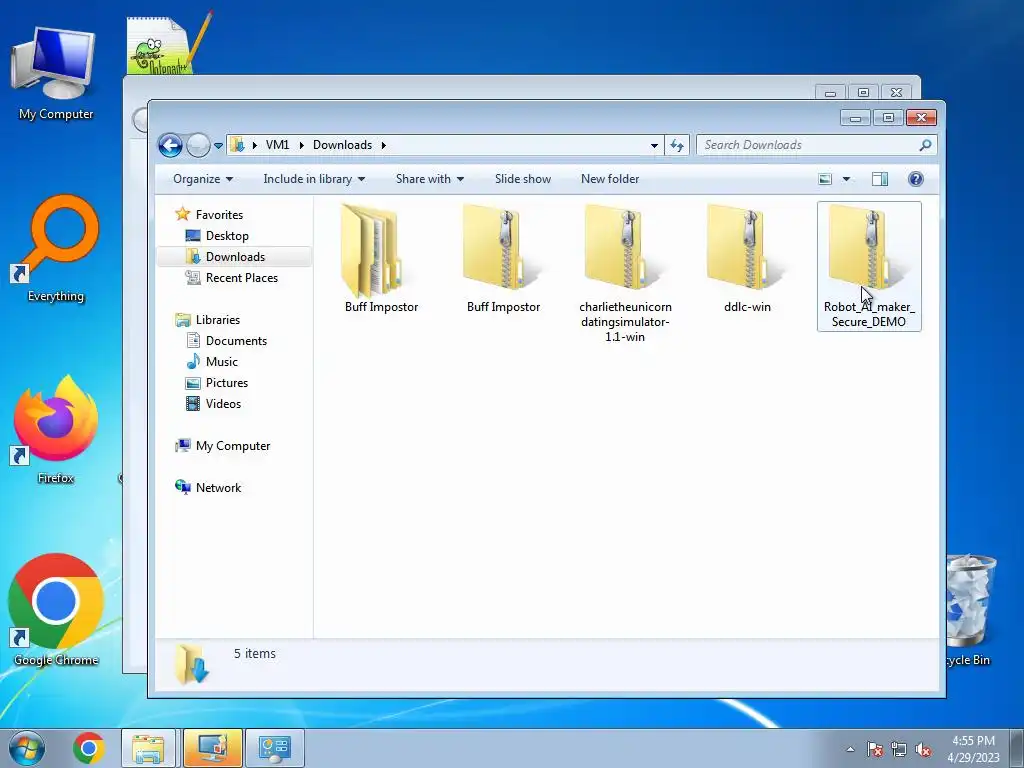This screenshot has height=768, width=1024.
Task: Open the Videos library
Action: click(223, 404)
